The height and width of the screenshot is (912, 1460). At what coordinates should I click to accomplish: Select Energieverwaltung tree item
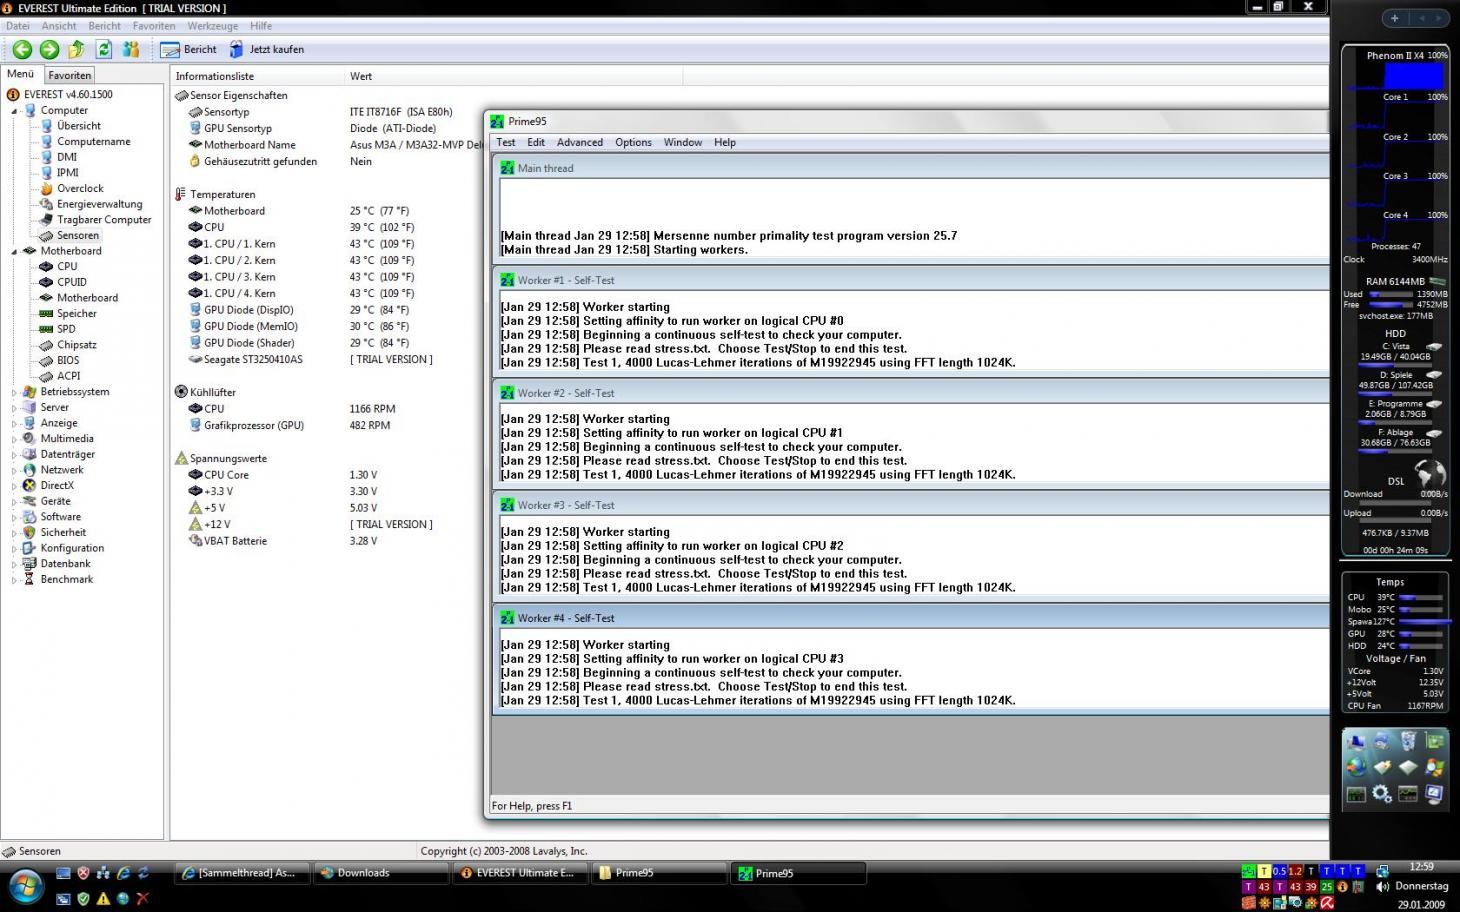coord(99,204)
